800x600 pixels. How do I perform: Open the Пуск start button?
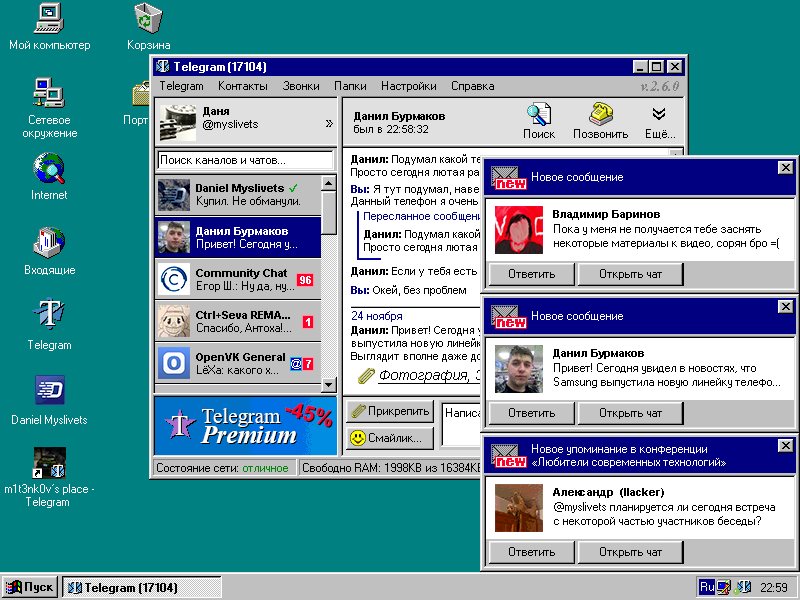pos(30,587)
